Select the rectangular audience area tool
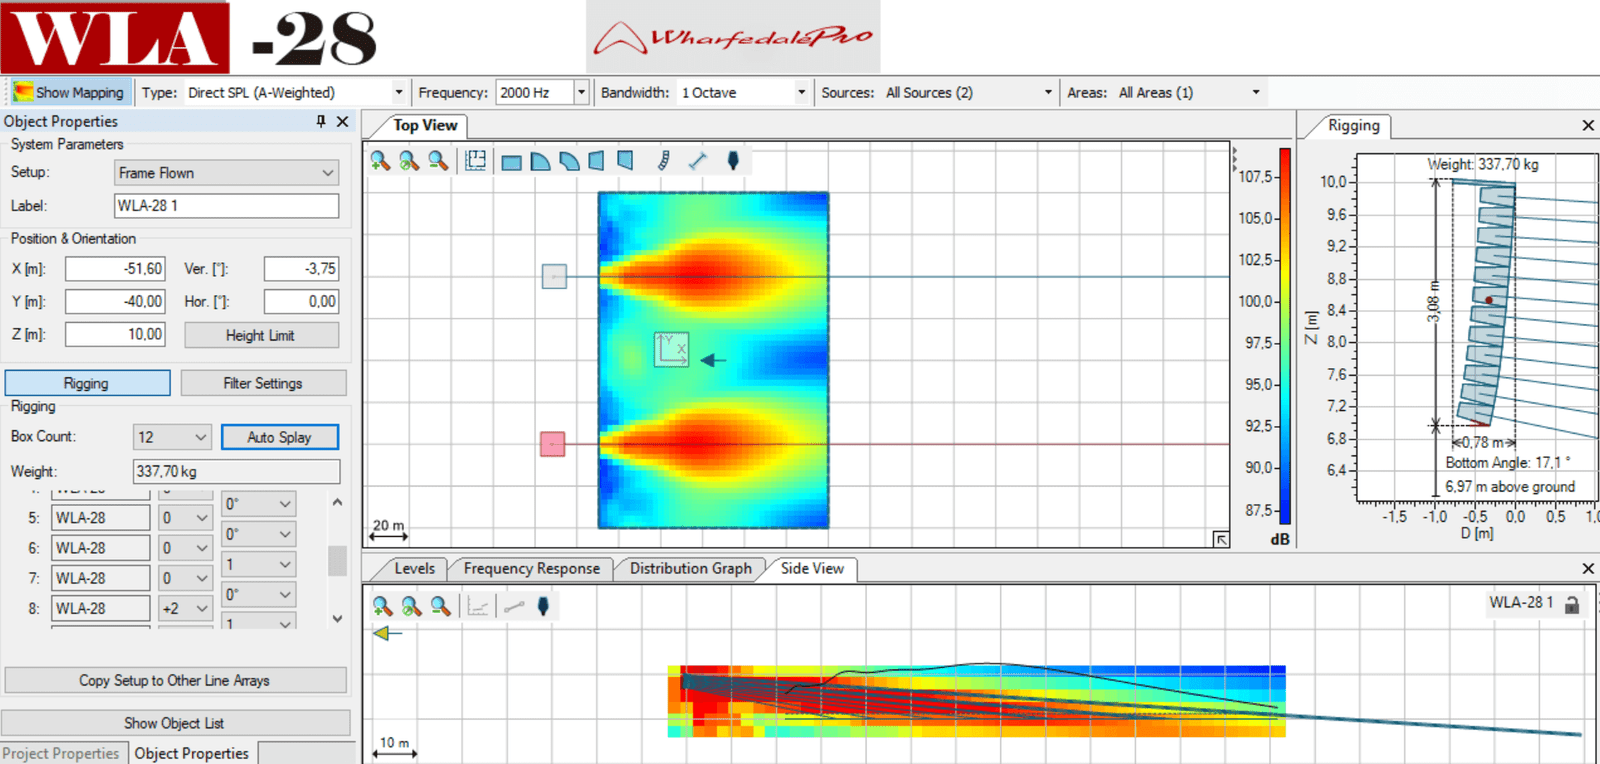 [x=511, y=162]
